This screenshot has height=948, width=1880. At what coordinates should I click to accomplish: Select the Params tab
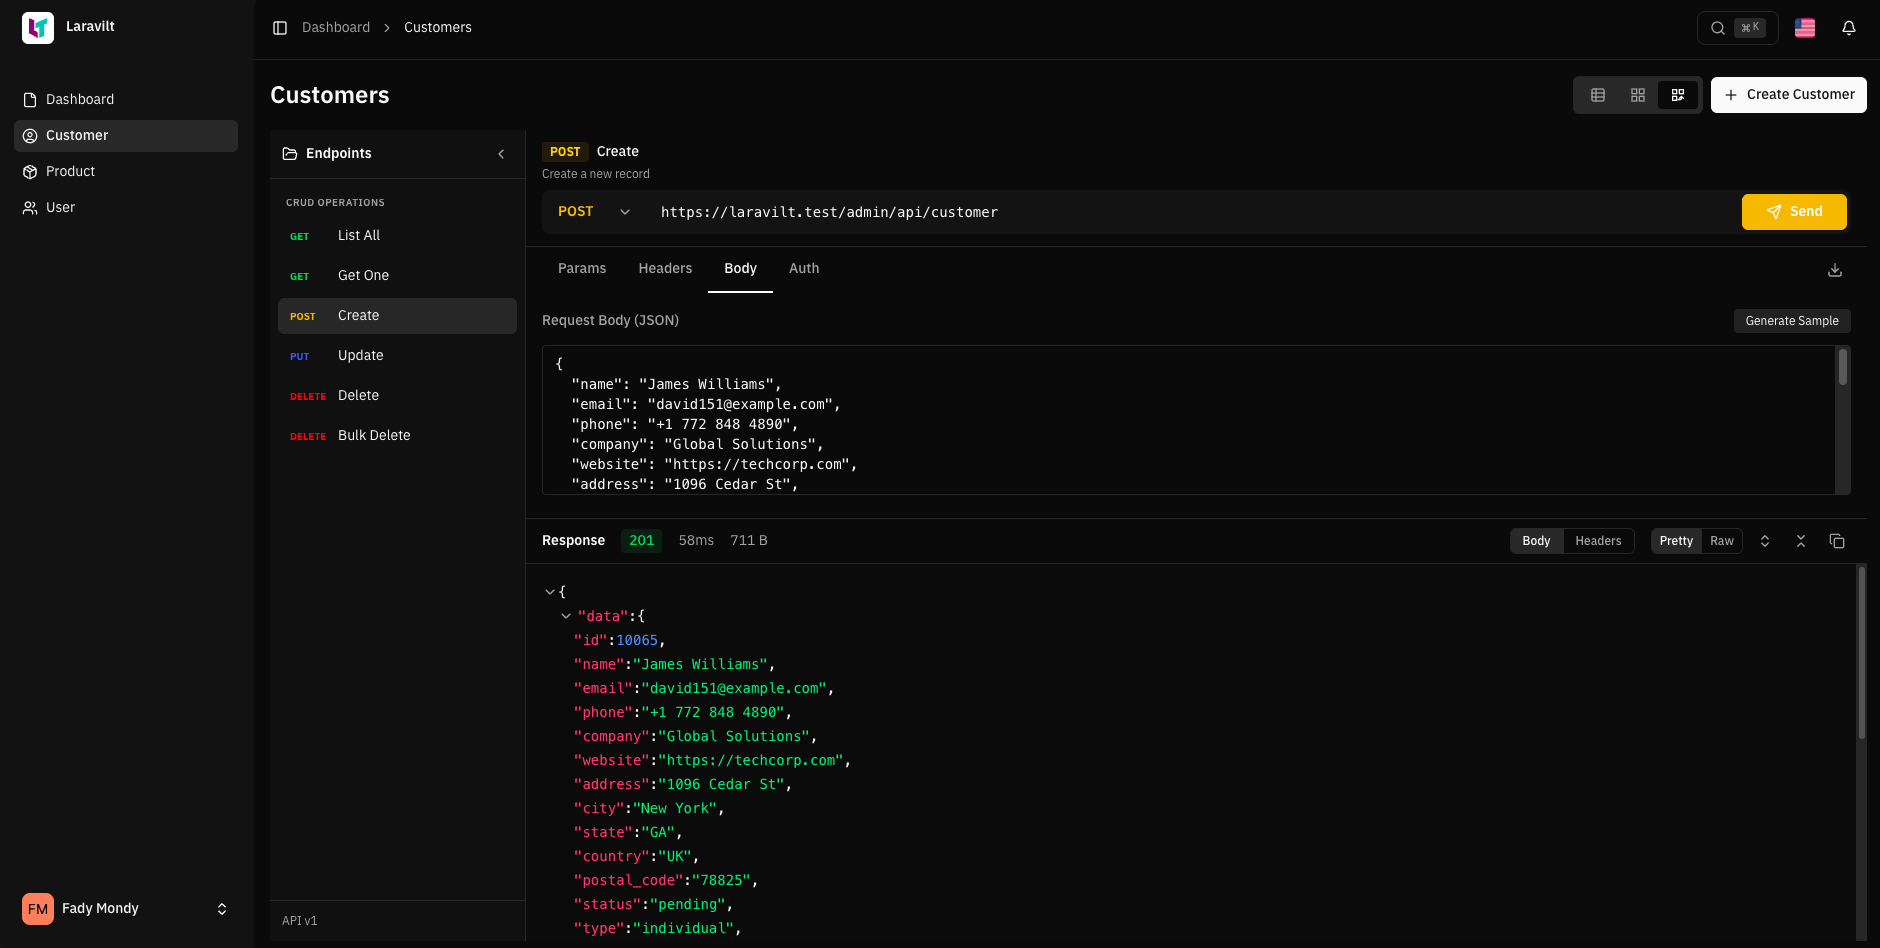click(582, 268)
